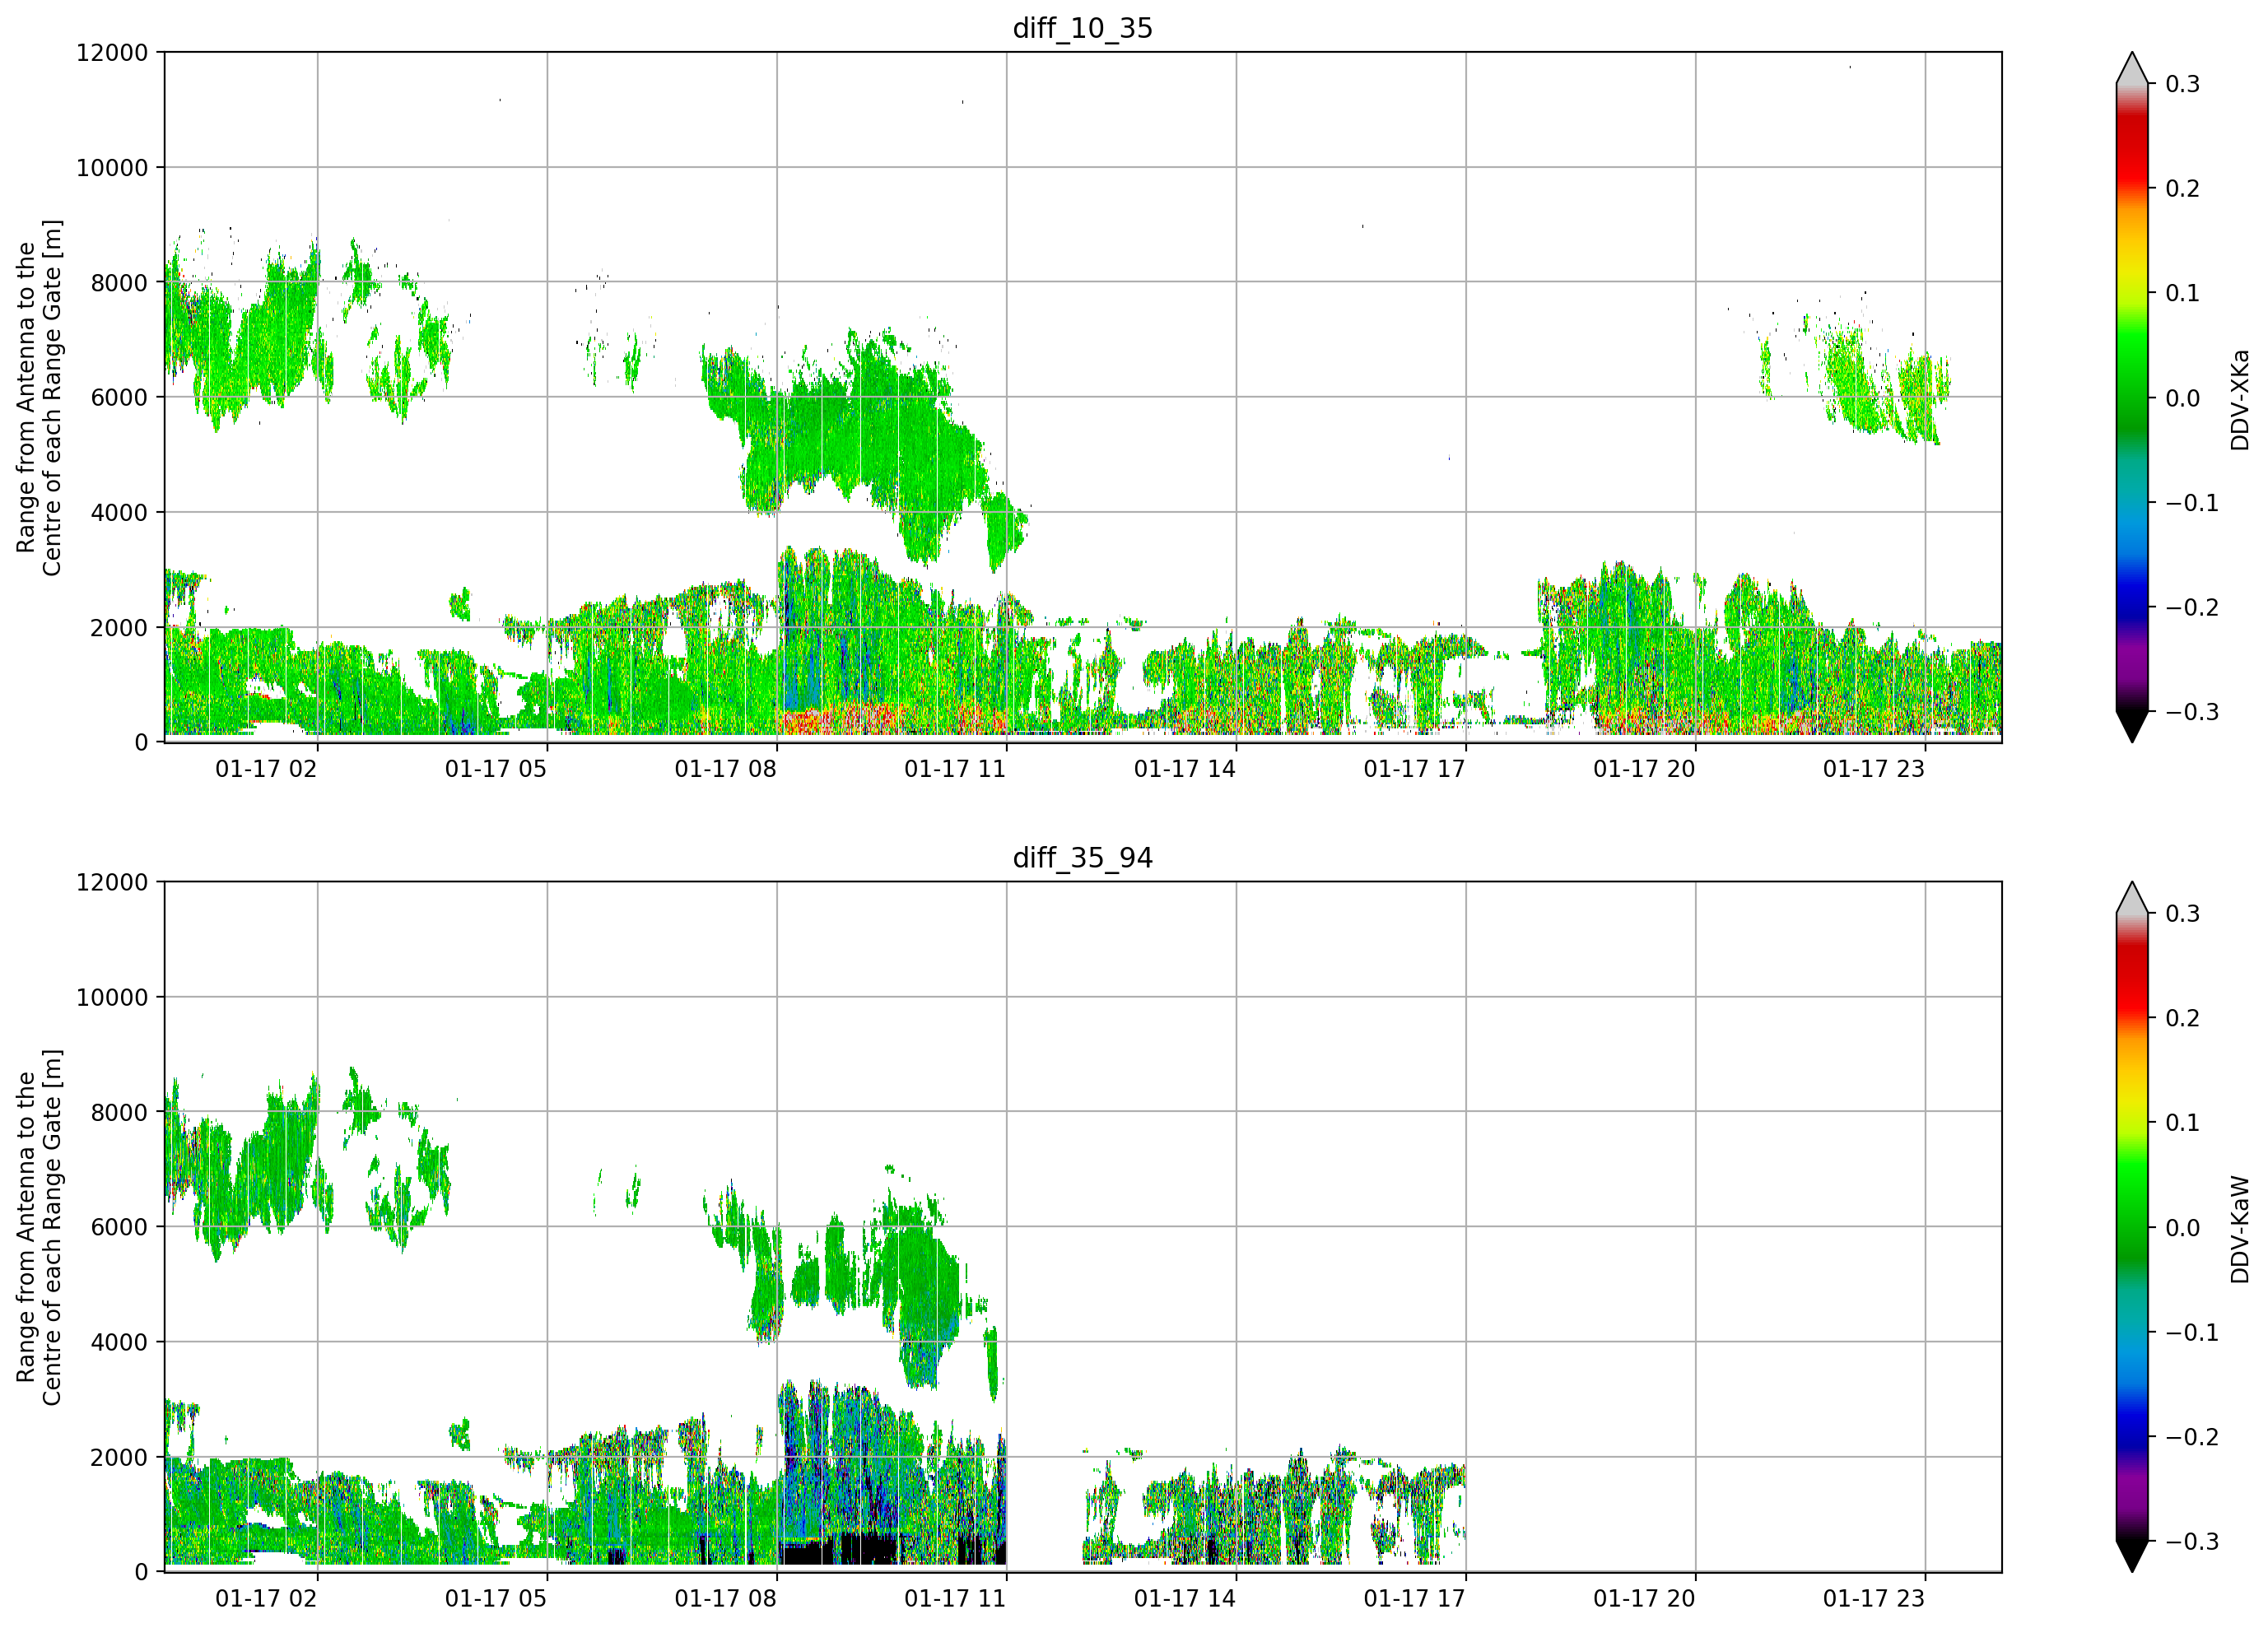Click the "0.1" tick on DDV-KaW colorbar
The height and width of the screenshot is (1628, 2268).
tap(2183, 1123)
